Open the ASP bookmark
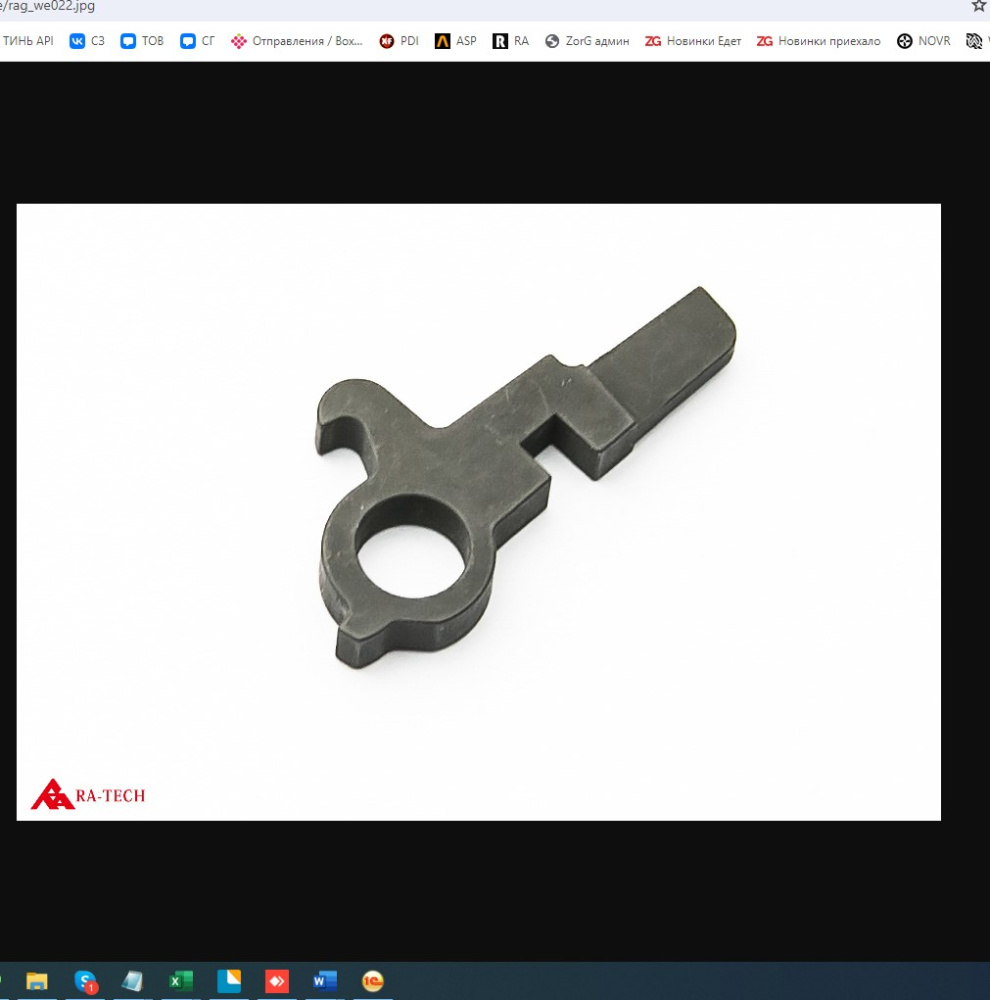Viewport: 990px width, 1000px height. pos(455,41)
